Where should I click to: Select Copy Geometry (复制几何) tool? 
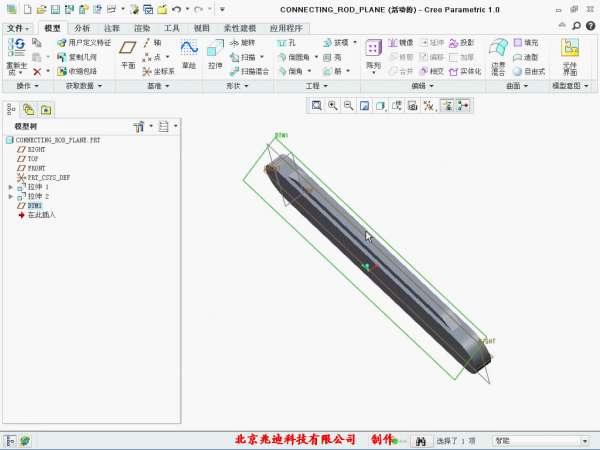coord(77,57)
